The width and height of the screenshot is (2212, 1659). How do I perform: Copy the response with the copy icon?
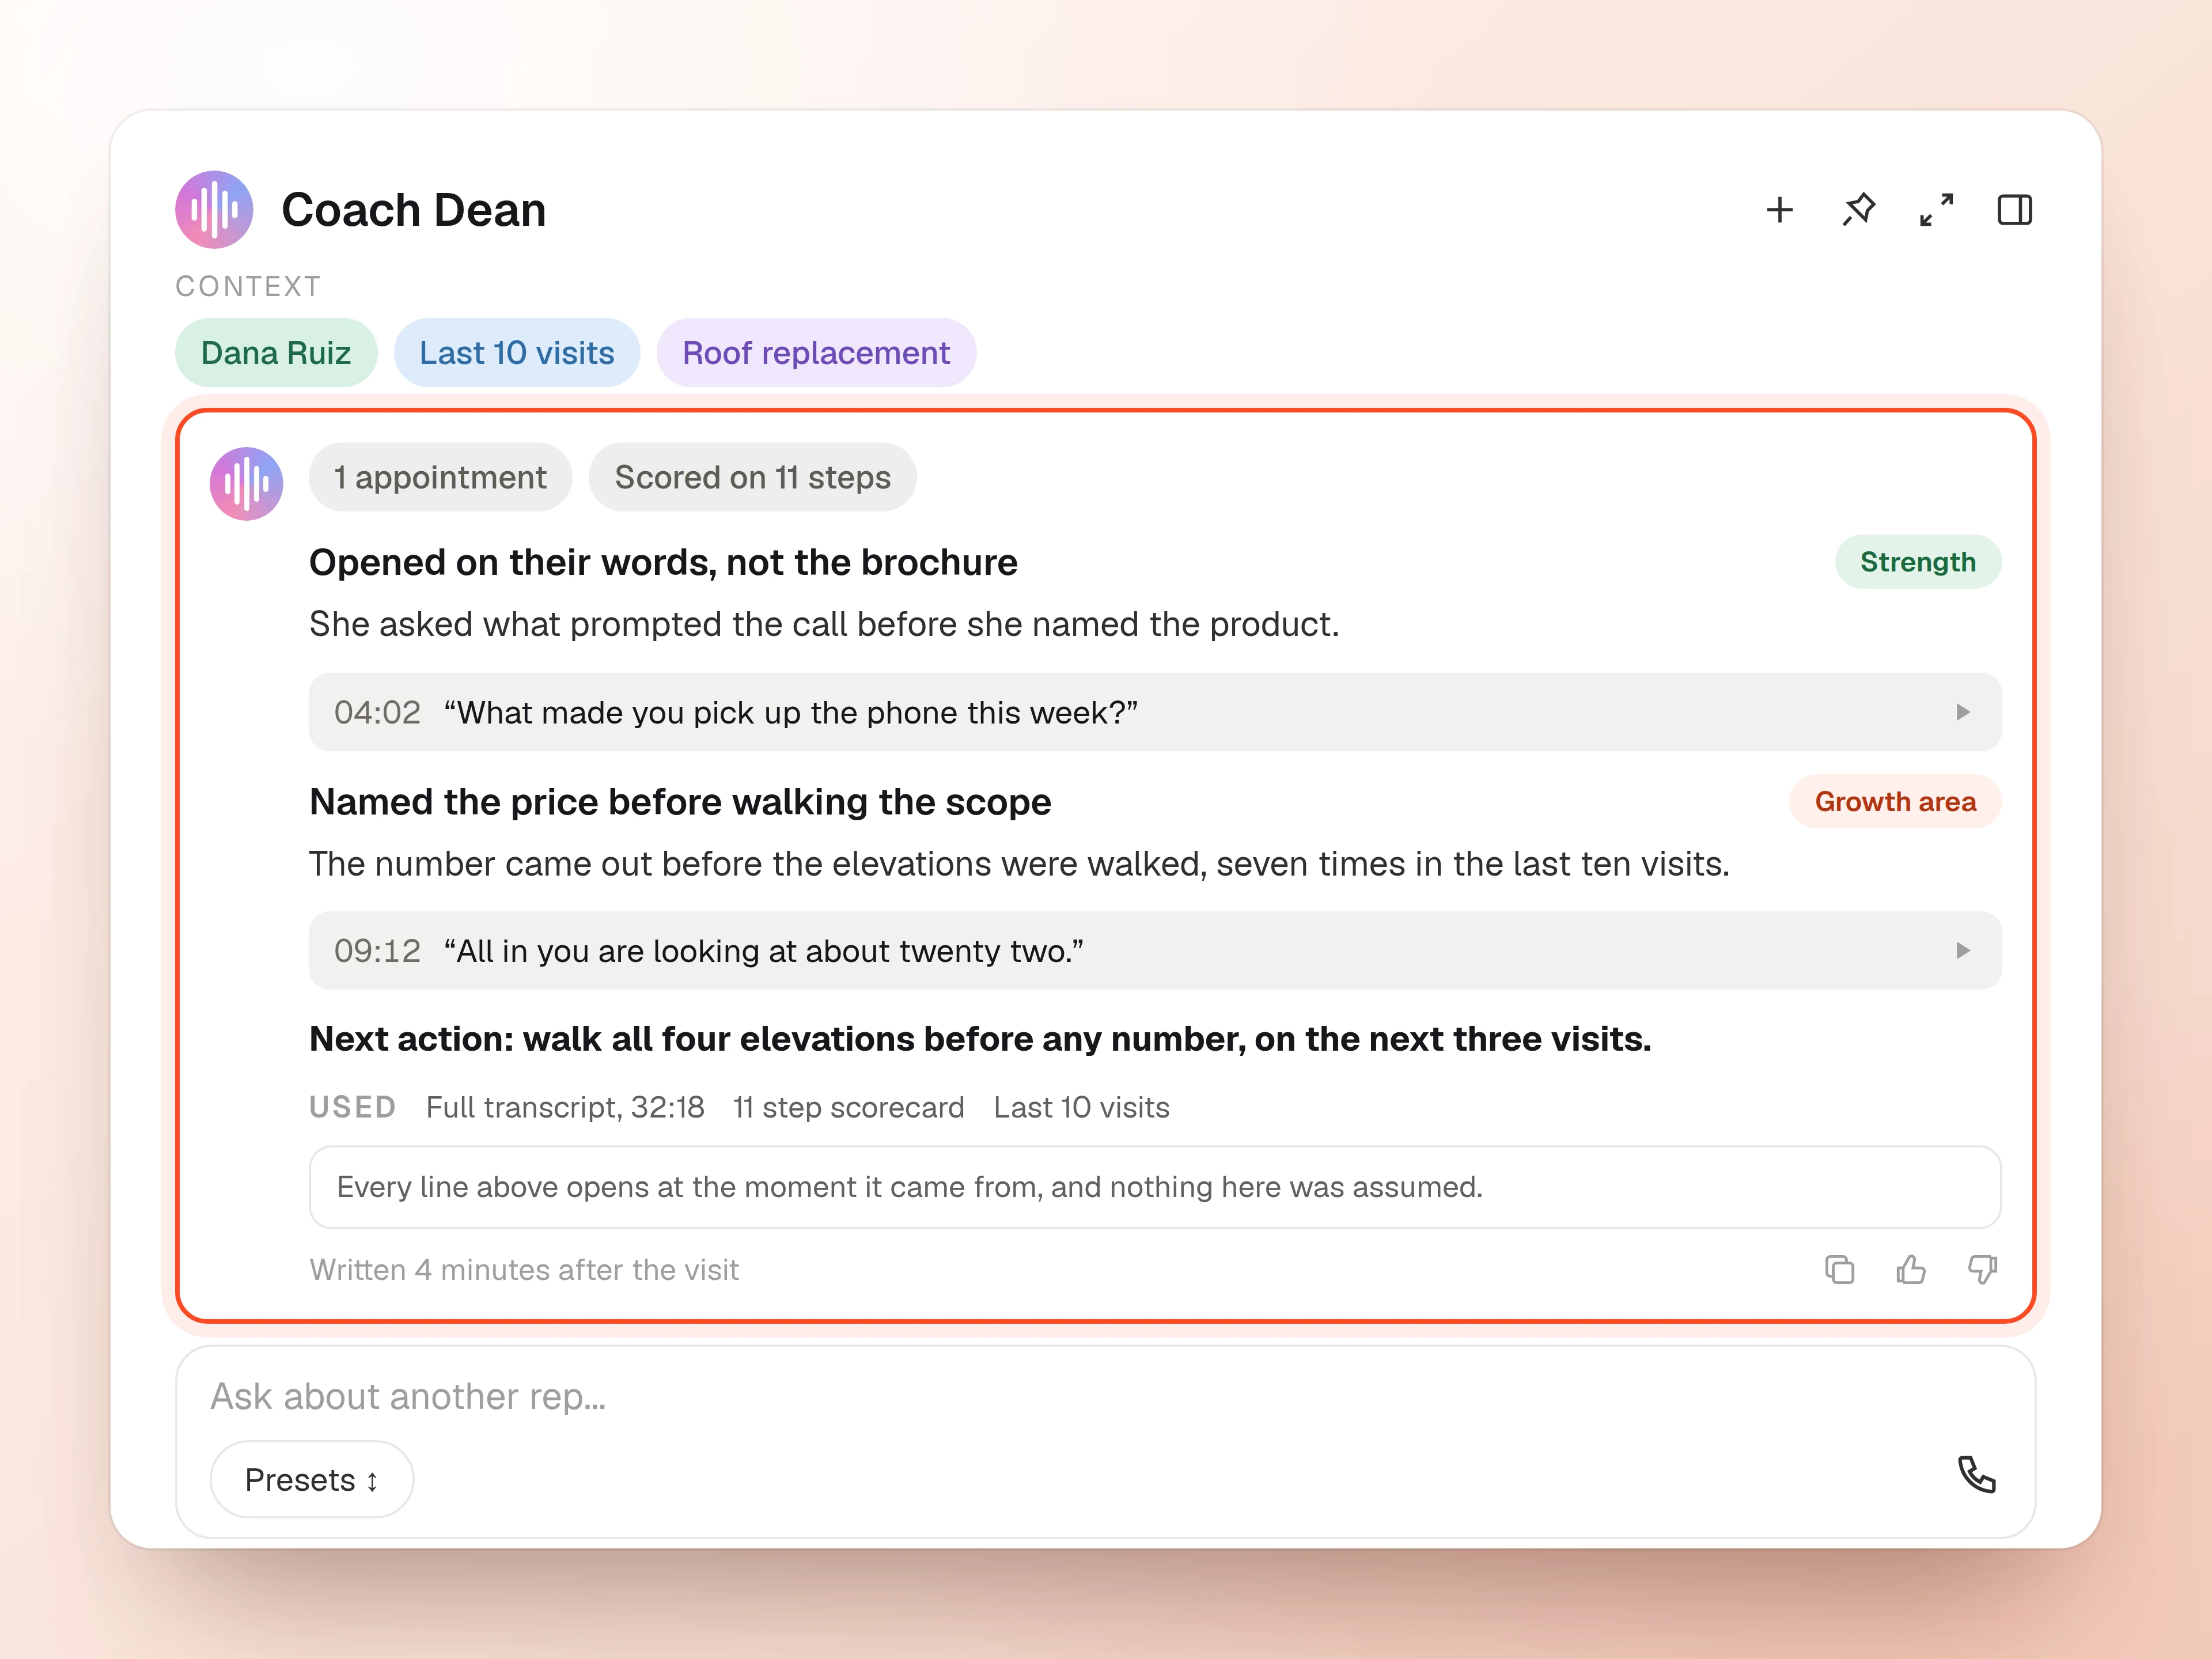coord(1839,1269)
